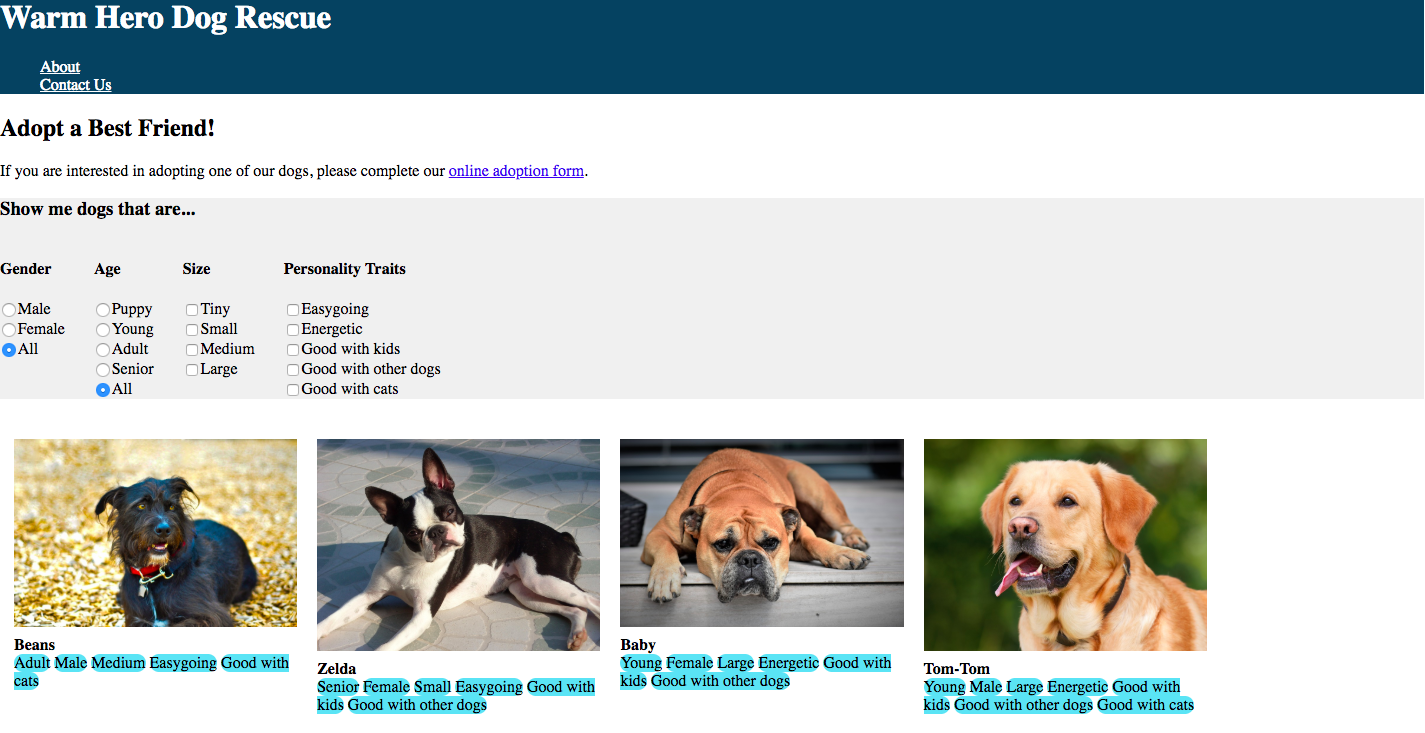Tick the Good with cats checkbox
Screen dimensions: 1425x733
293,390
